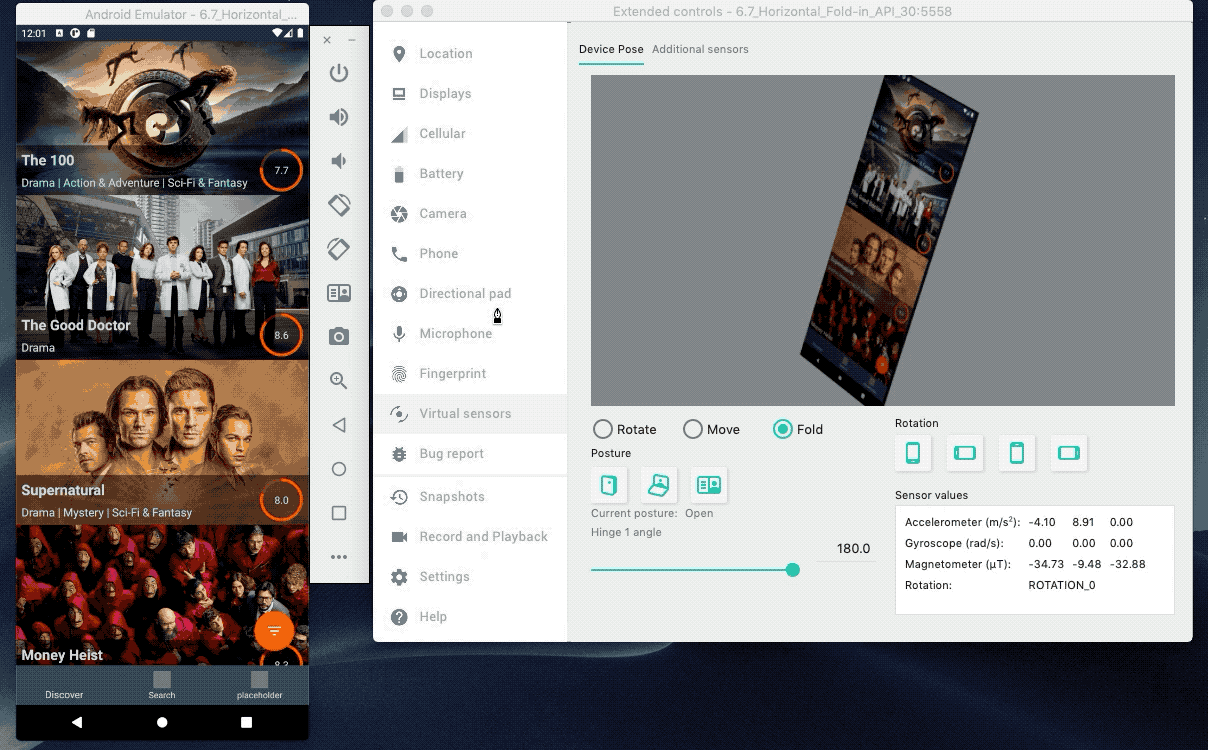
Task: Click the Hinge 1 angle slider handle
Action: tap(793, 570)
